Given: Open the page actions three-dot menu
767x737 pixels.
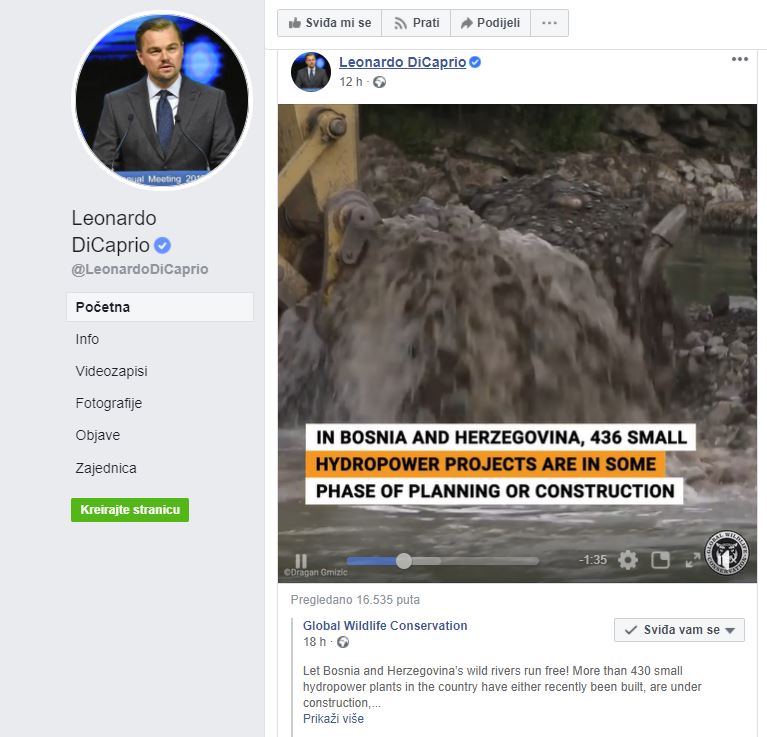Looking at the screenshot, I should [549, 23].
